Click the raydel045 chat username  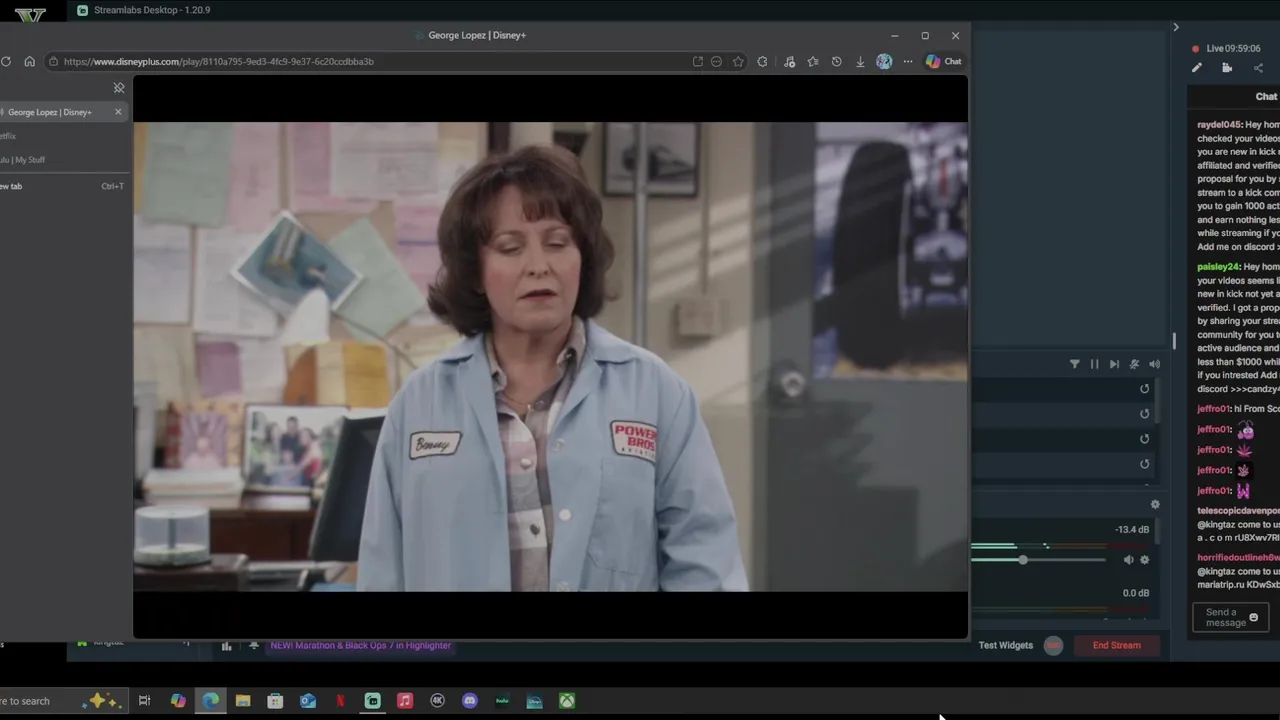point(1219,125)
